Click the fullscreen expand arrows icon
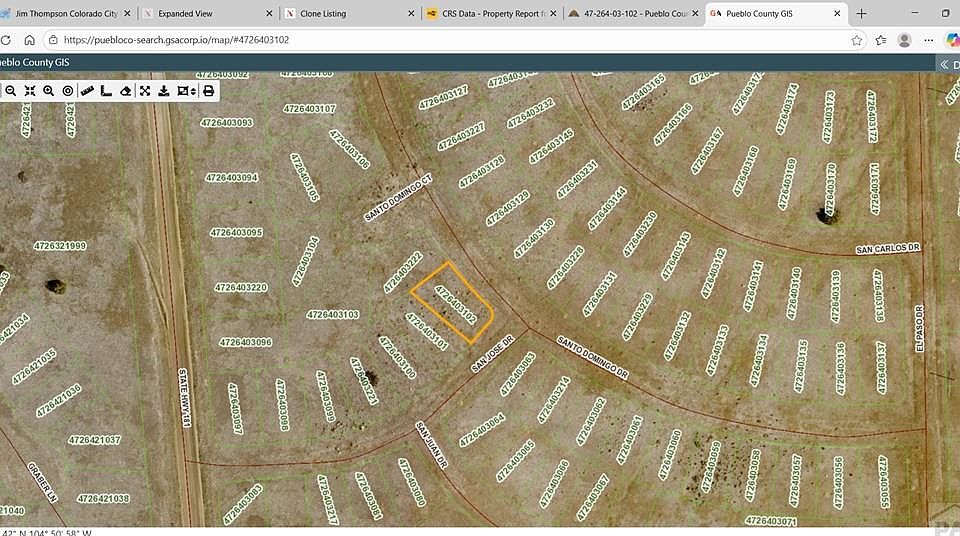The image size is (960, 536). point(144,91)
